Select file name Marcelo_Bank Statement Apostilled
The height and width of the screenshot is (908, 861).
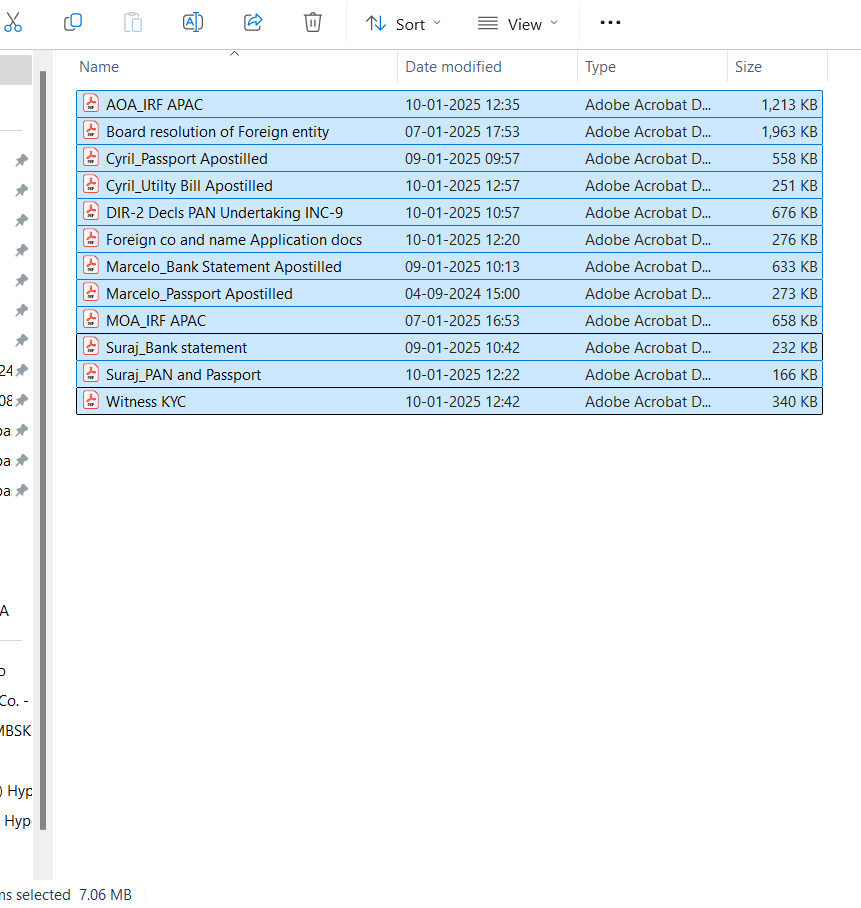224,267
